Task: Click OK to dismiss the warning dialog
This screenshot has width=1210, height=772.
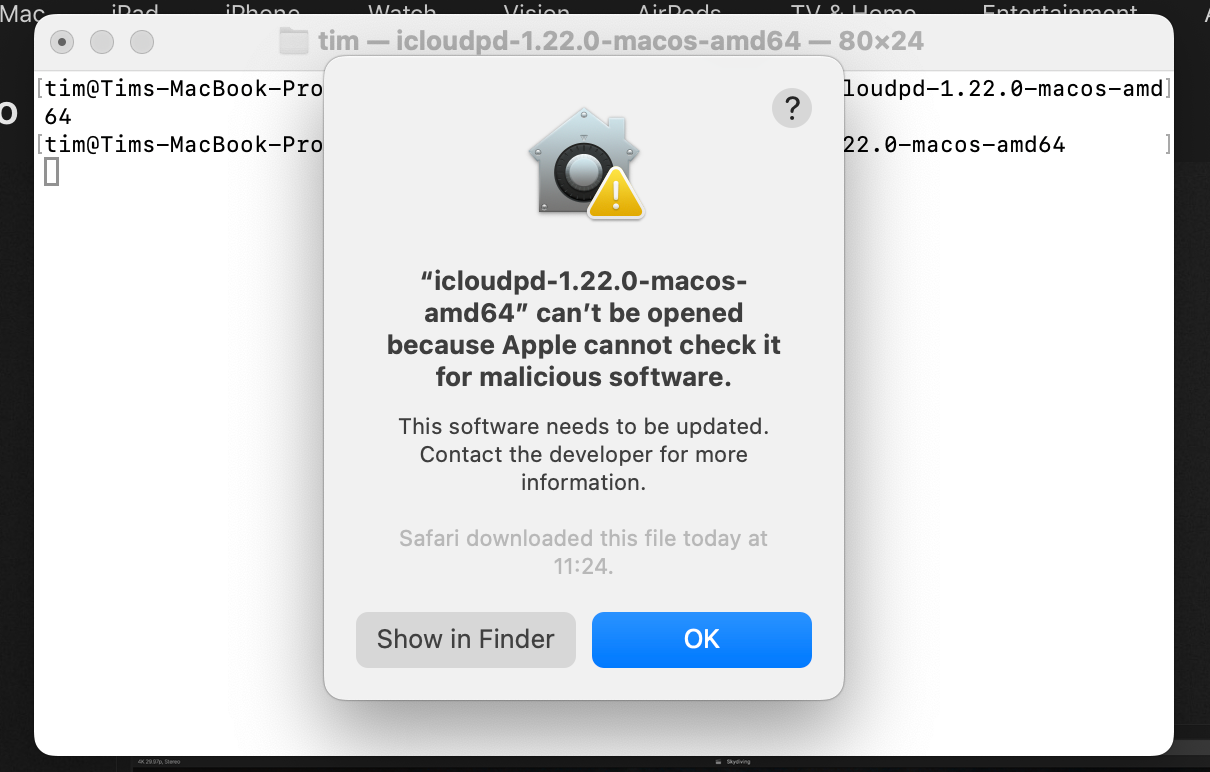Action: (x=701, y=640)
